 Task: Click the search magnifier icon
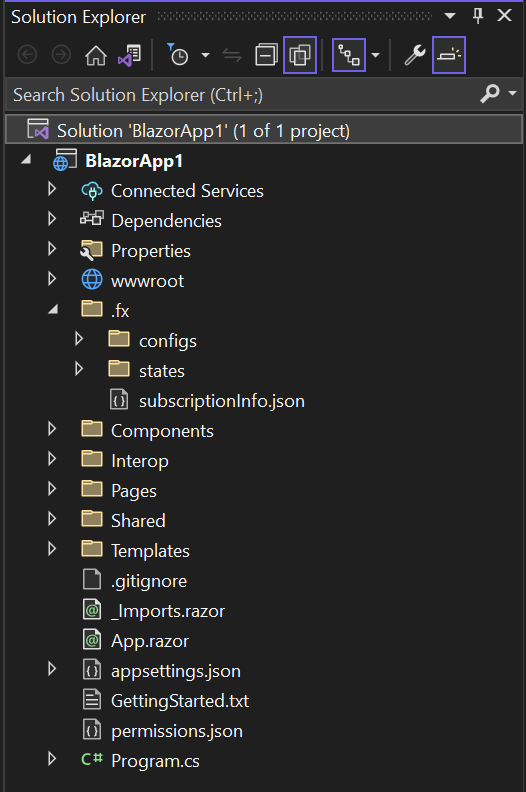[x=490, y=94]
